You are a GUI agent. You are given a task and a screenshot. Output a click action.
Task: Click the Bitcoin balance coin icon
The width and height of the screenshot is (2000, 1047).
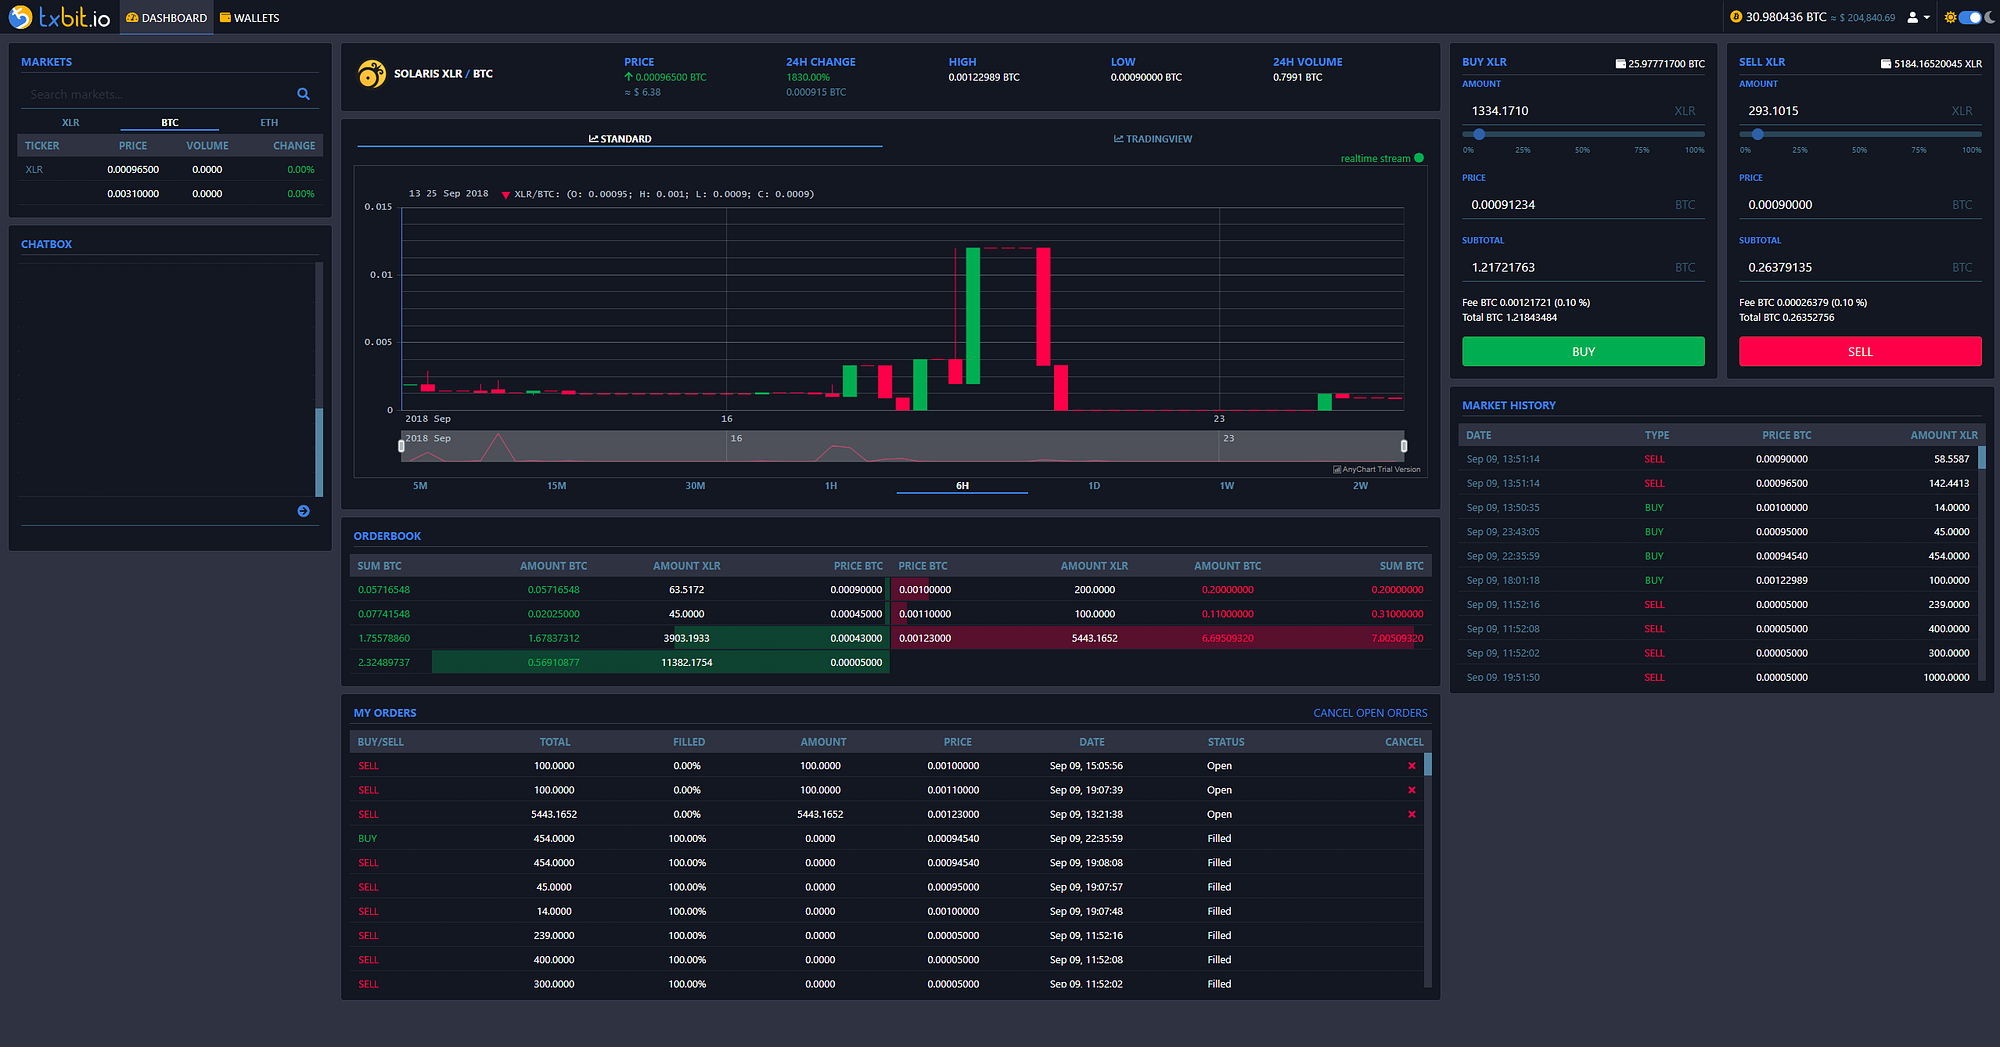coord(1736,17)
